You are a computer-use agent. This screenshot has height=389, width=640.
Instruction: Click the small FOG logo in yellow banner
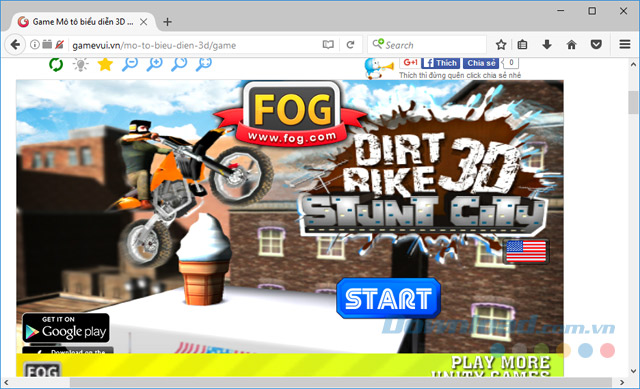[42, 369]
